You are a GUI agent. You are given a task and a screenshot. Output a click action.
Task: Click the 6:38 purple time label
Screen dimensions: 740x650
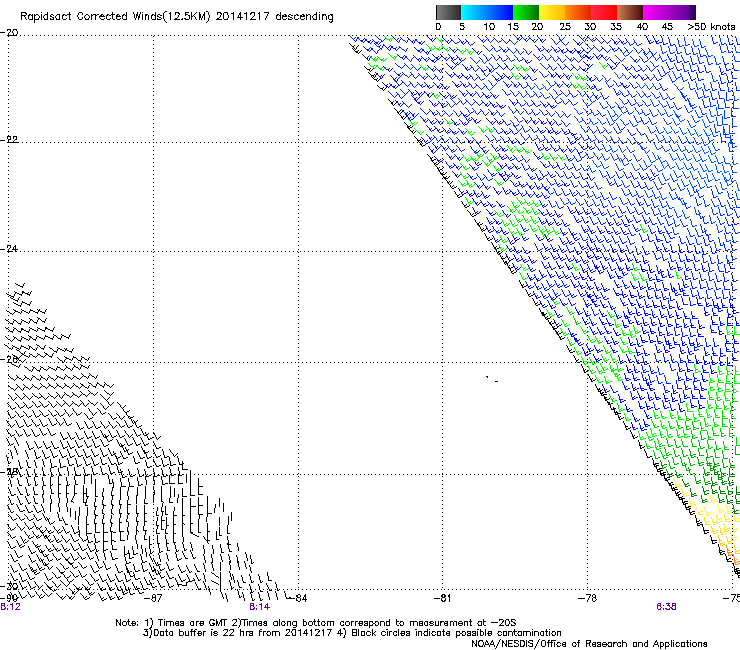tap(666, 607)
